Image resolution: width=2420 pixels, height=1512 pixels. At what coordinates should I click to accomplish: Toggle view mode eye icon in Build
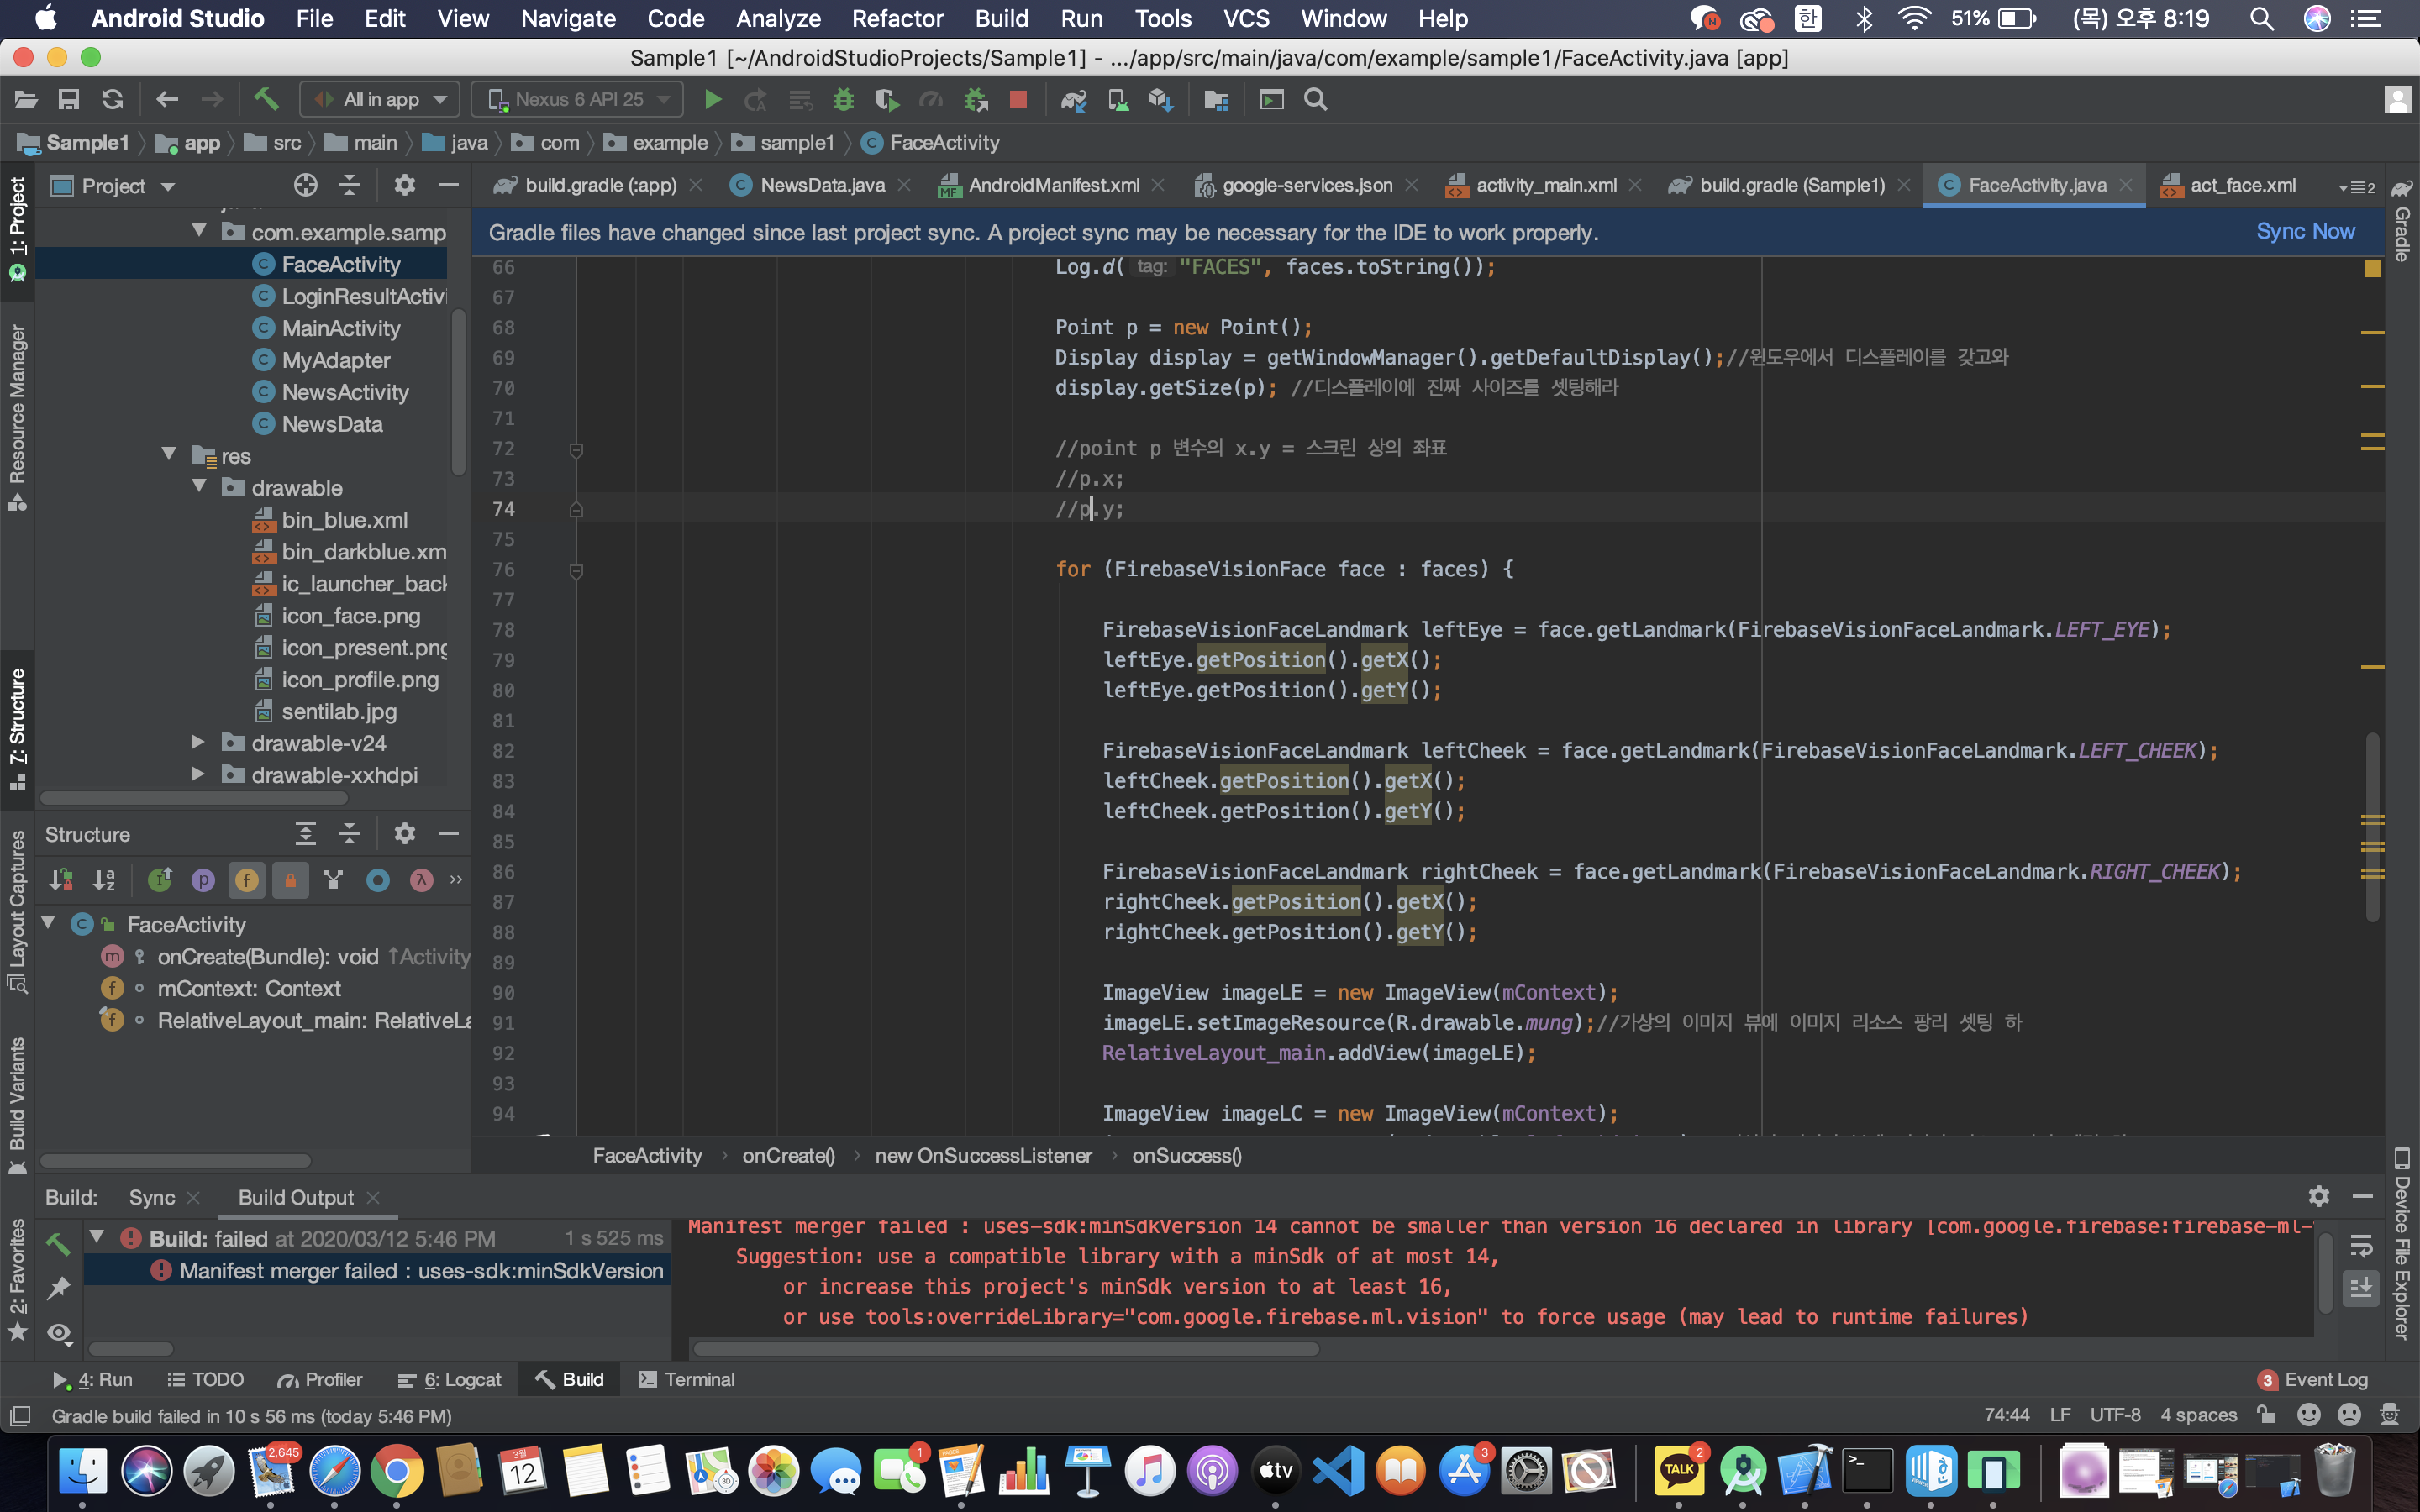(x=59, y=1333)
